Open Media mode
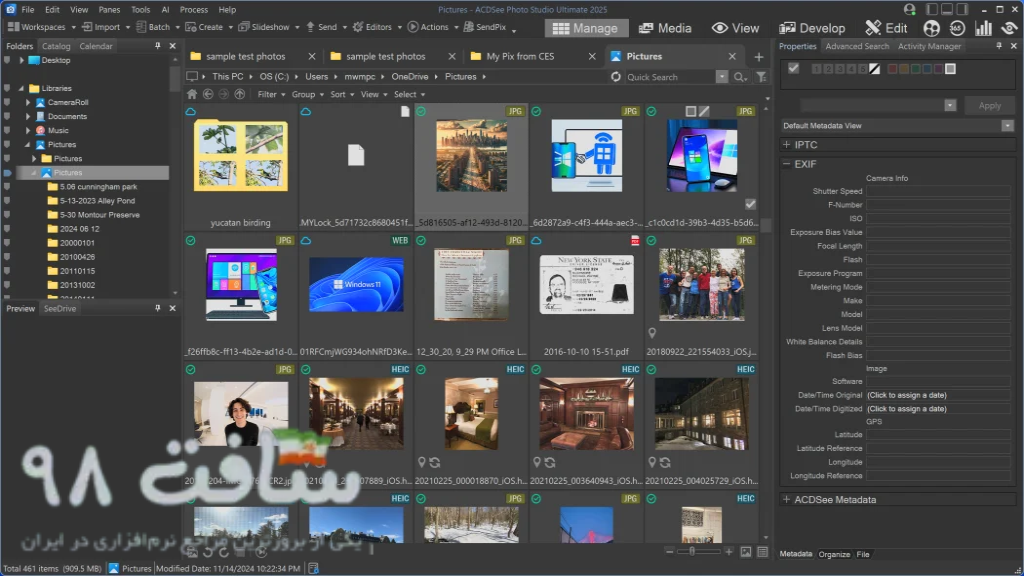 point(665,28)
